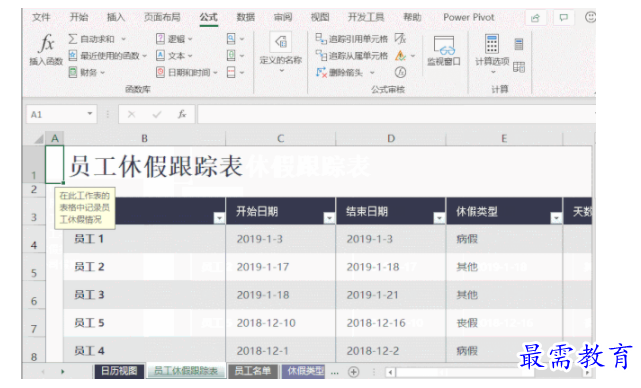Open Logical (逻辑) functions menu
The height and width of the screenshot is (388, 641).
tap(174, 39)
